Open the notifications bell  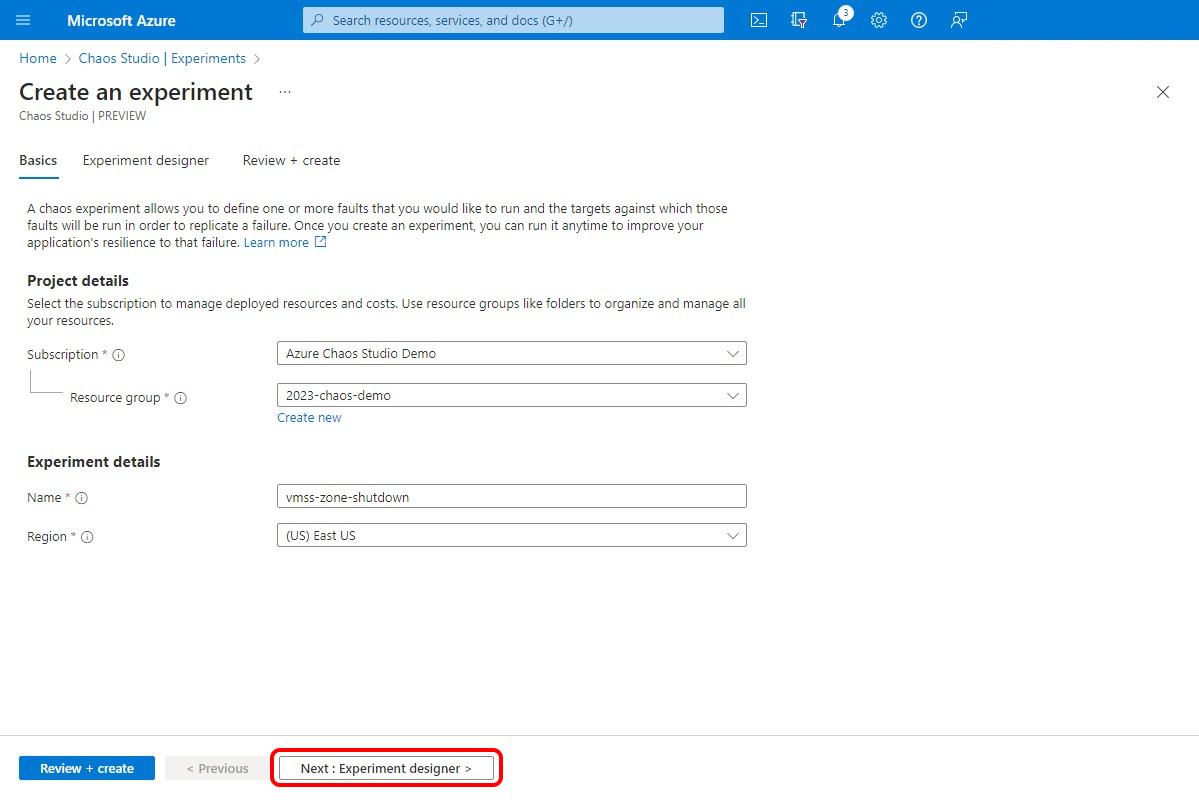click(840, 20)
